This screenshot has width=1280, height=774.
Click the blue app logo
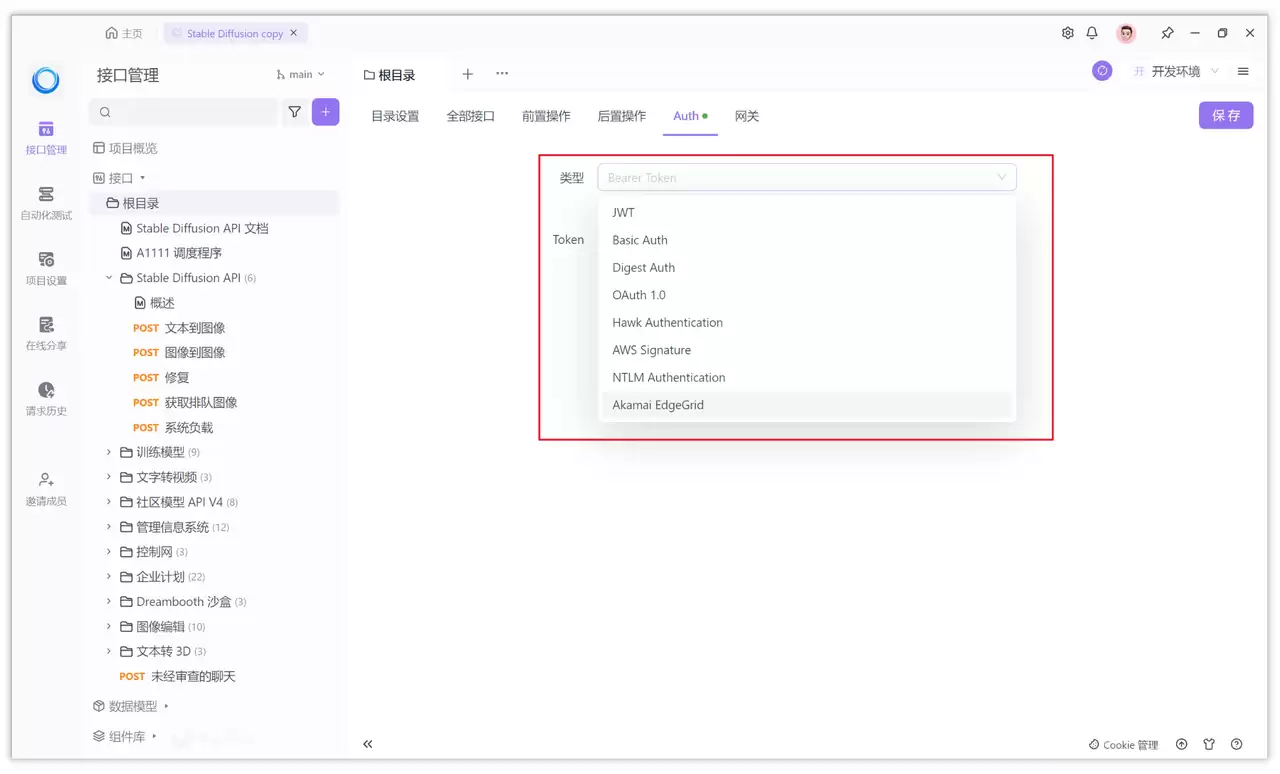click(46, 80)
